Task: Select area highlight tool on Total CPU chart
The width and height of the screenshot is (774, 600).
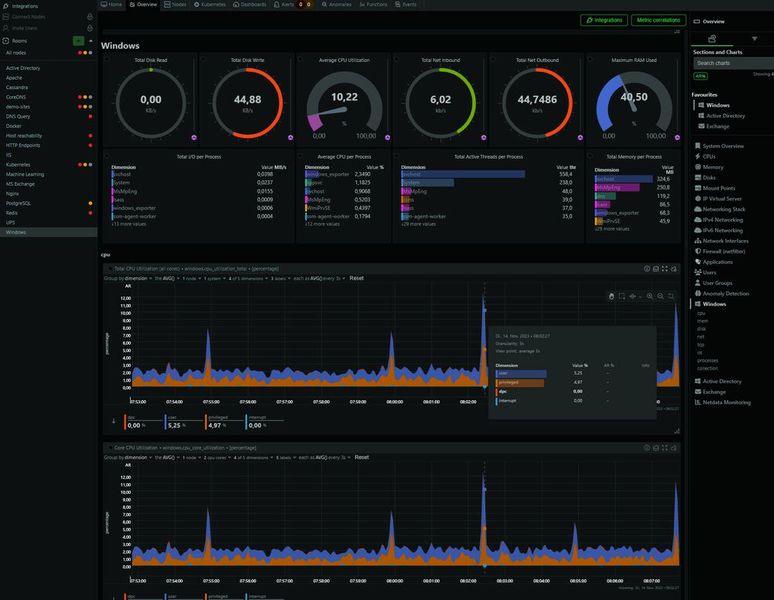Action: tap(622, 296)
